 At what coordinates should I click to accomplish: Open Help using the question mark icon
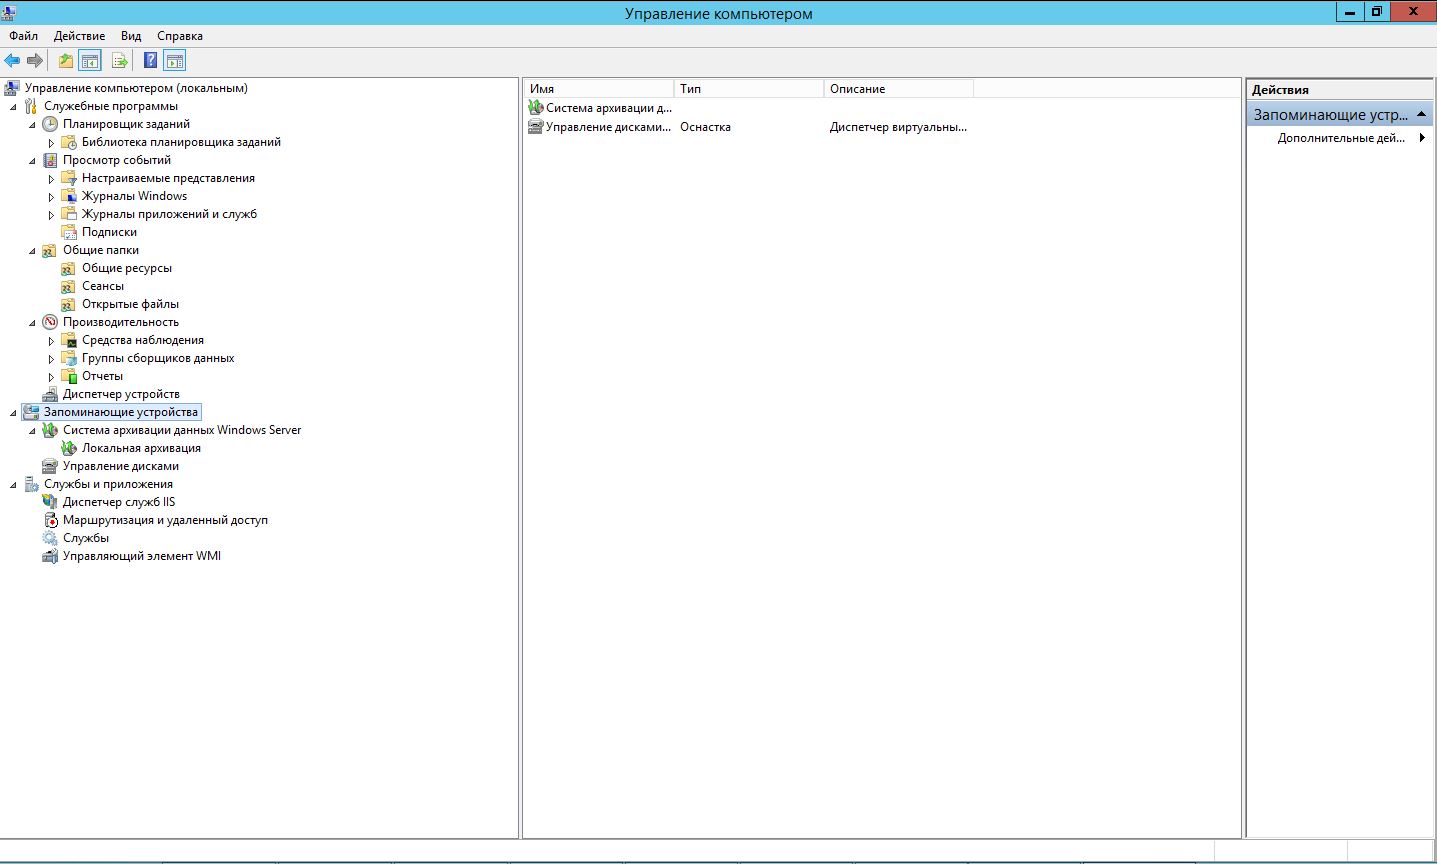point(150,61)
